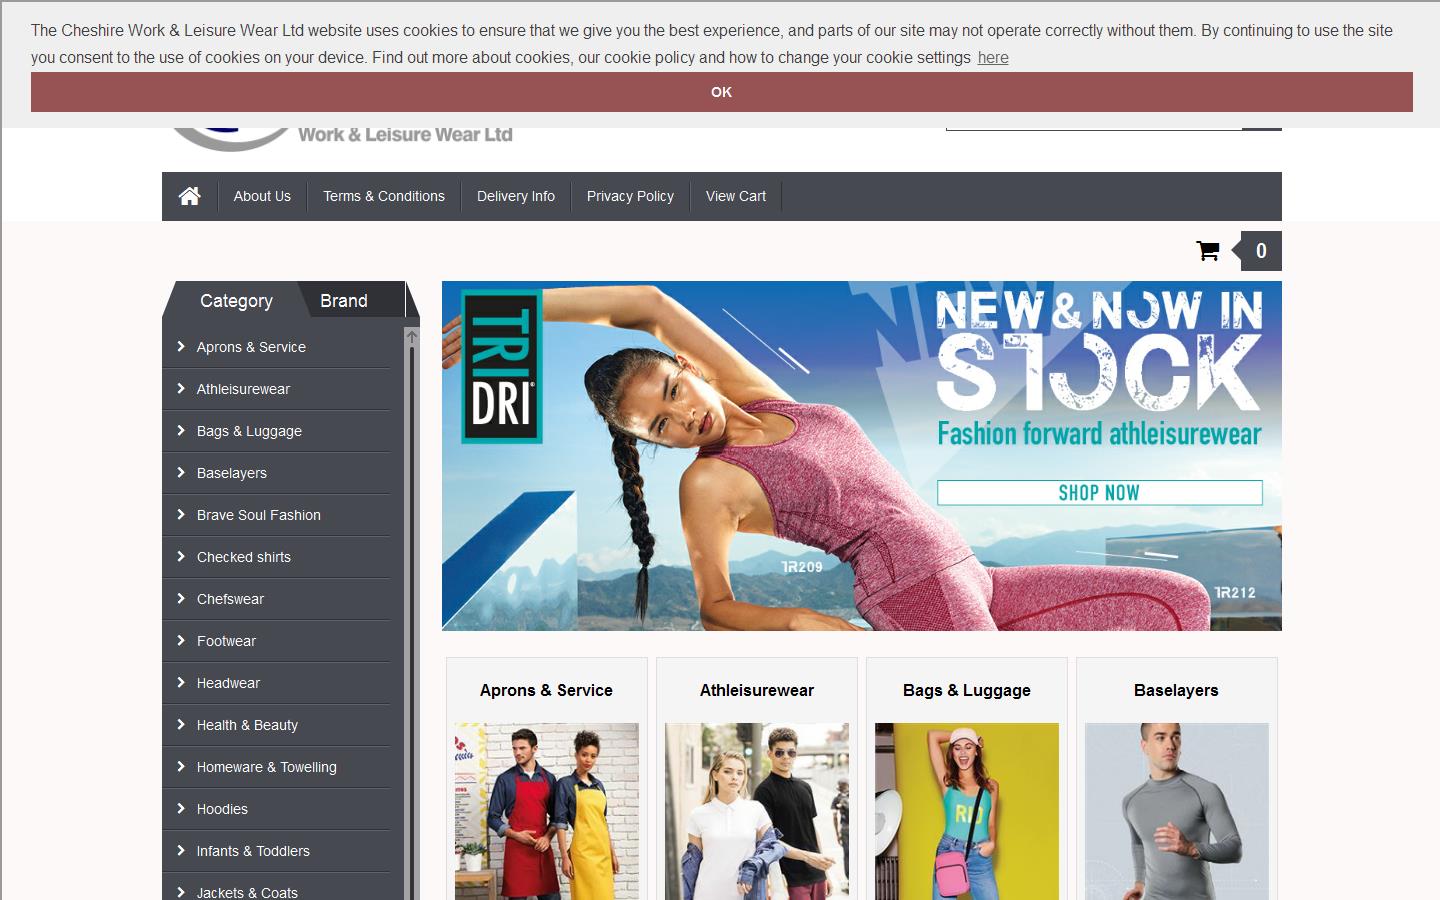Click the chevron beside Headwear category

pyautogui.click(x=180, y=683)
